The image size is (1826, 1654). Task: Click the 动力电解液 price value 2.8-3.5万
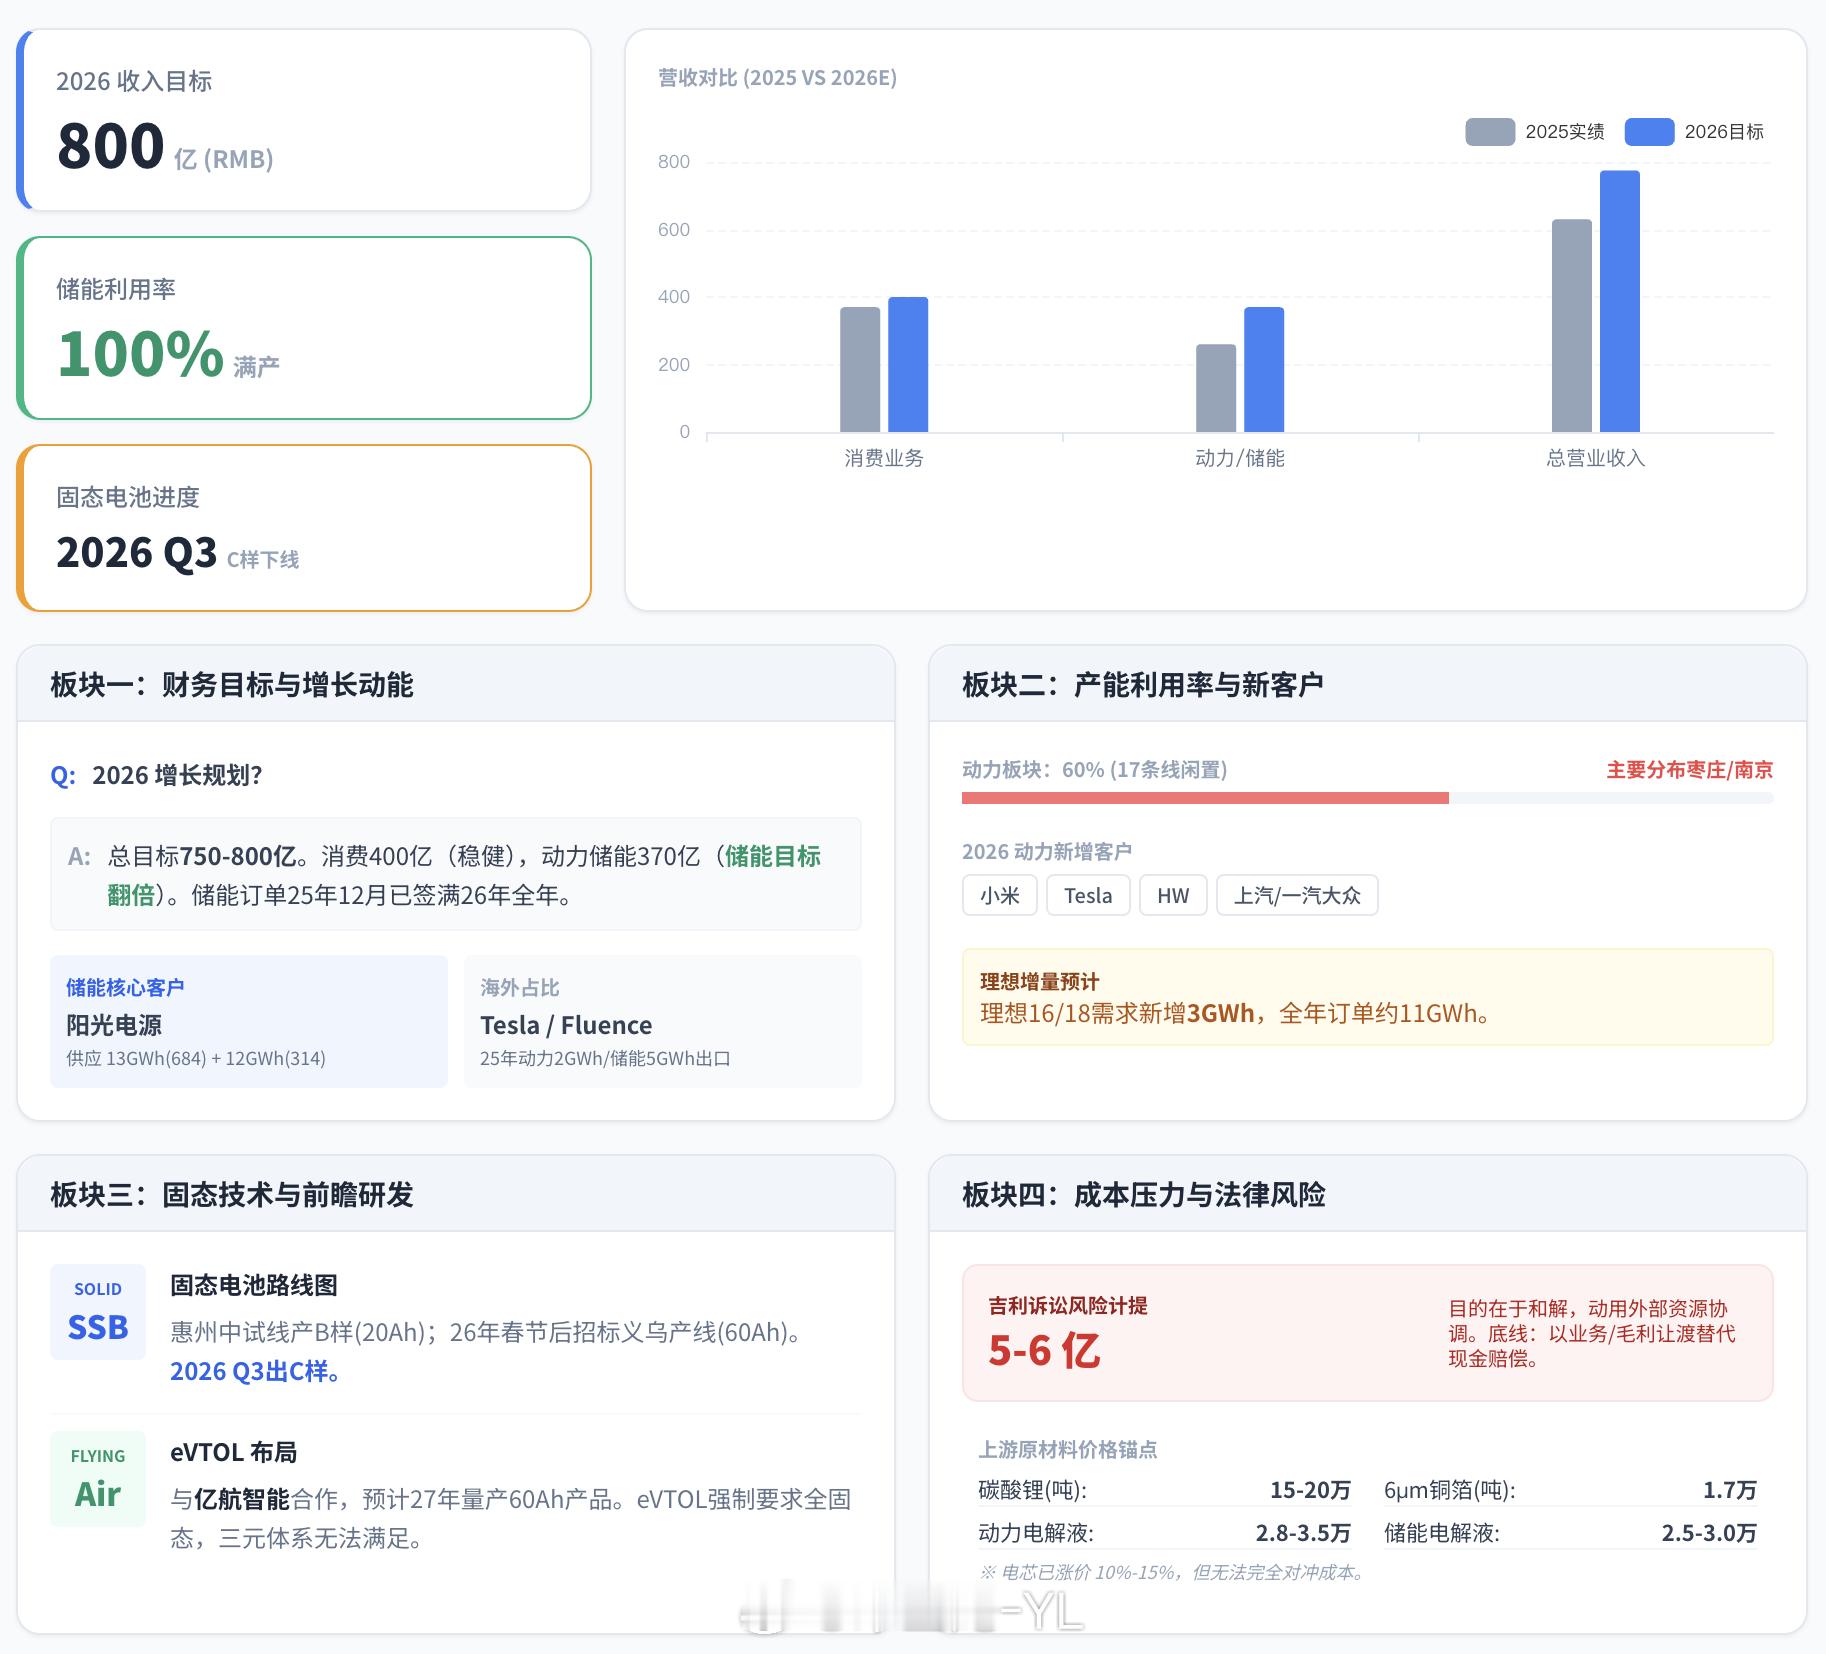pos(1303,1534)
